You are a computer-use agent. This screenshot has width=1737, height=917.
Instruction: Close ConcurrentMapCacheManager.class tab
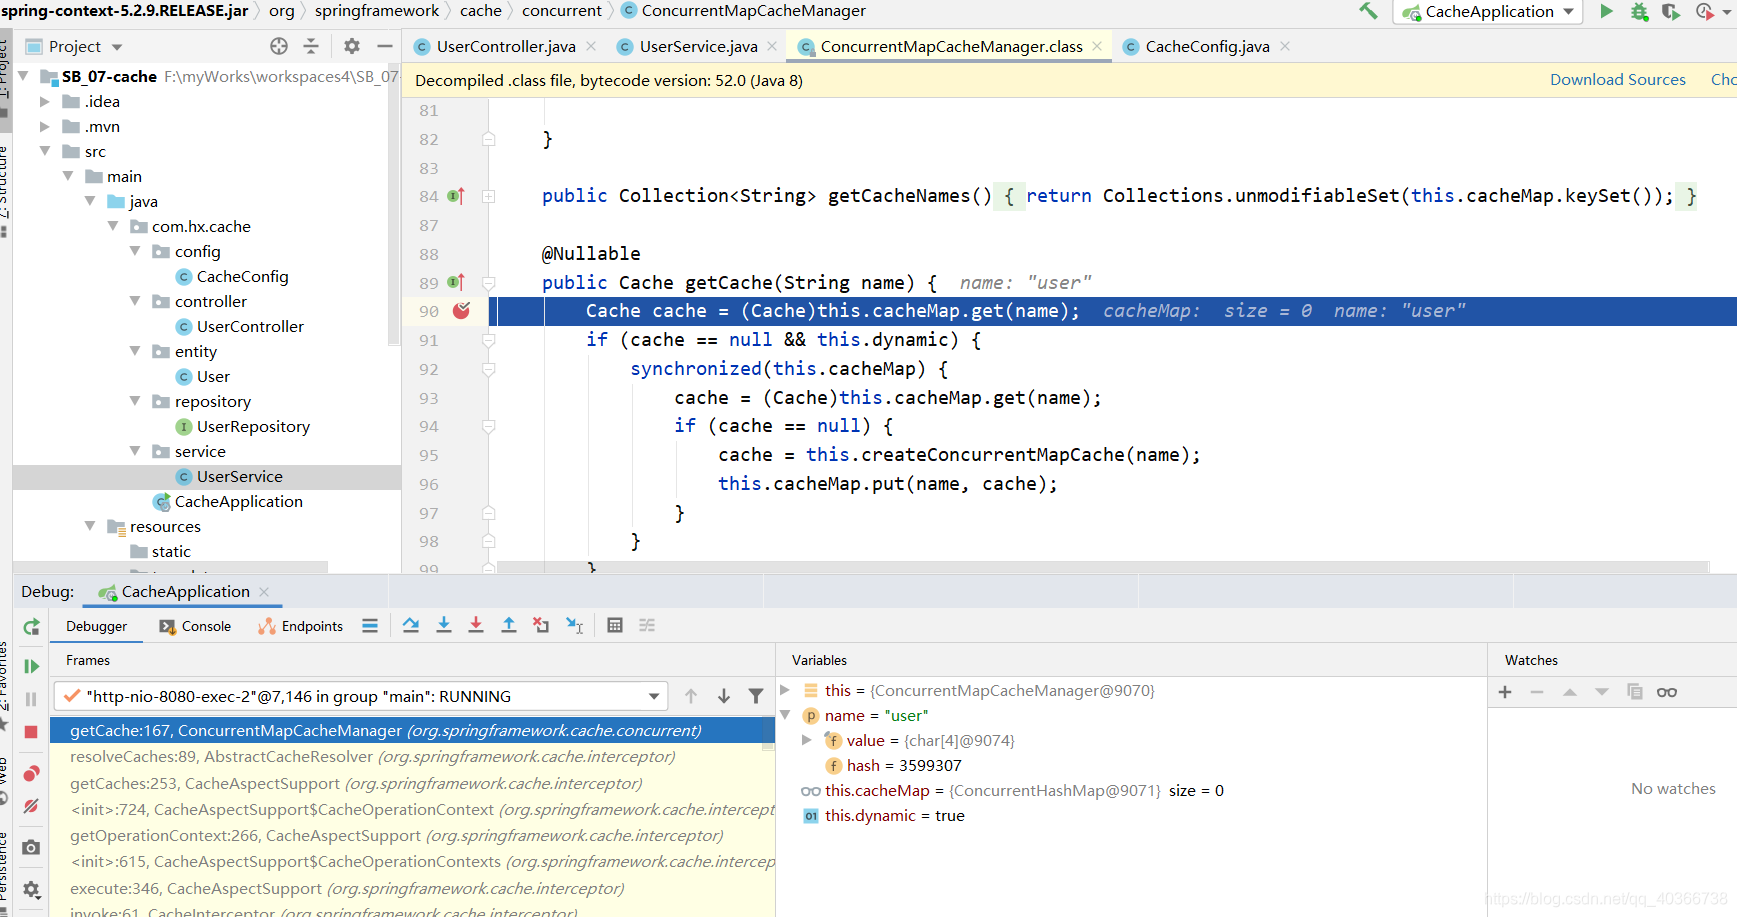[x=1097, y=46]
